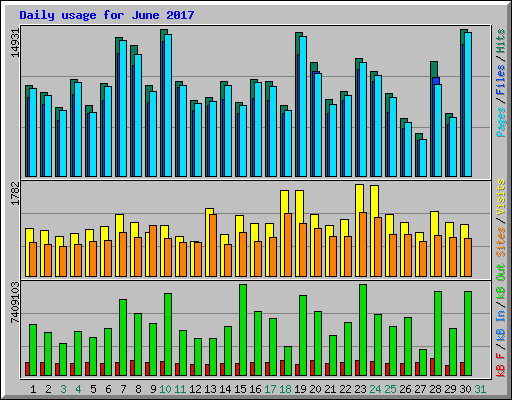Click day 28 on the x-axis
Screen dimensions: 512x400
(435, 389)
